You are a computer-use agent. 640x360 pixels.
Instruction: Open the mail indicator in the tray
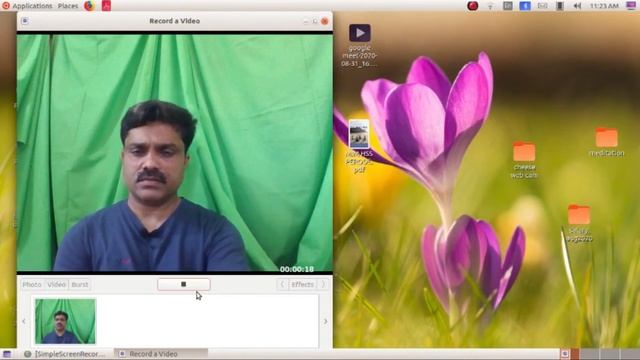pos(542,6)
